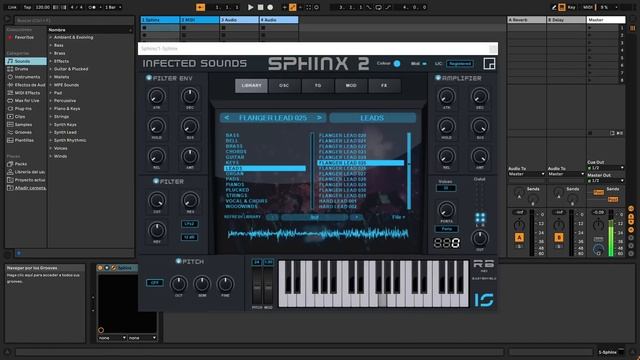Select the Samples category icon
The width and height of the screenshot is (640, 360).
coord(10,124)
